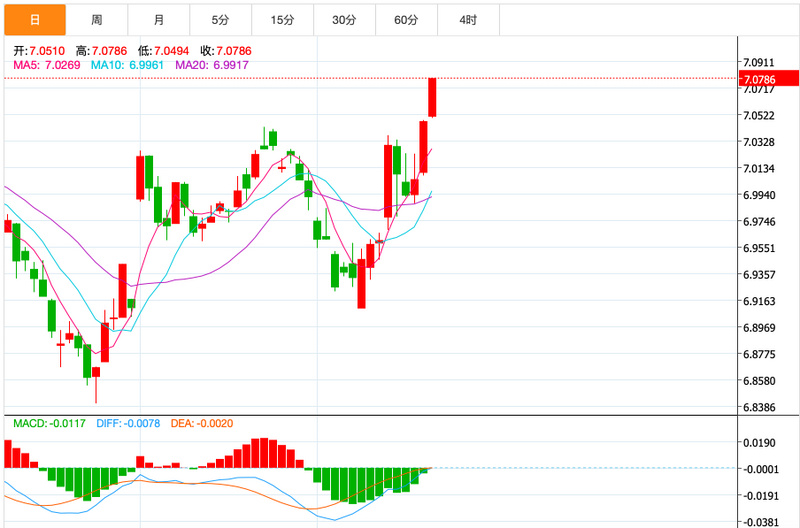Viewport: 800px width, 528px height.
Task: Select the 日 daily chart tab
Action: (35, 20)
